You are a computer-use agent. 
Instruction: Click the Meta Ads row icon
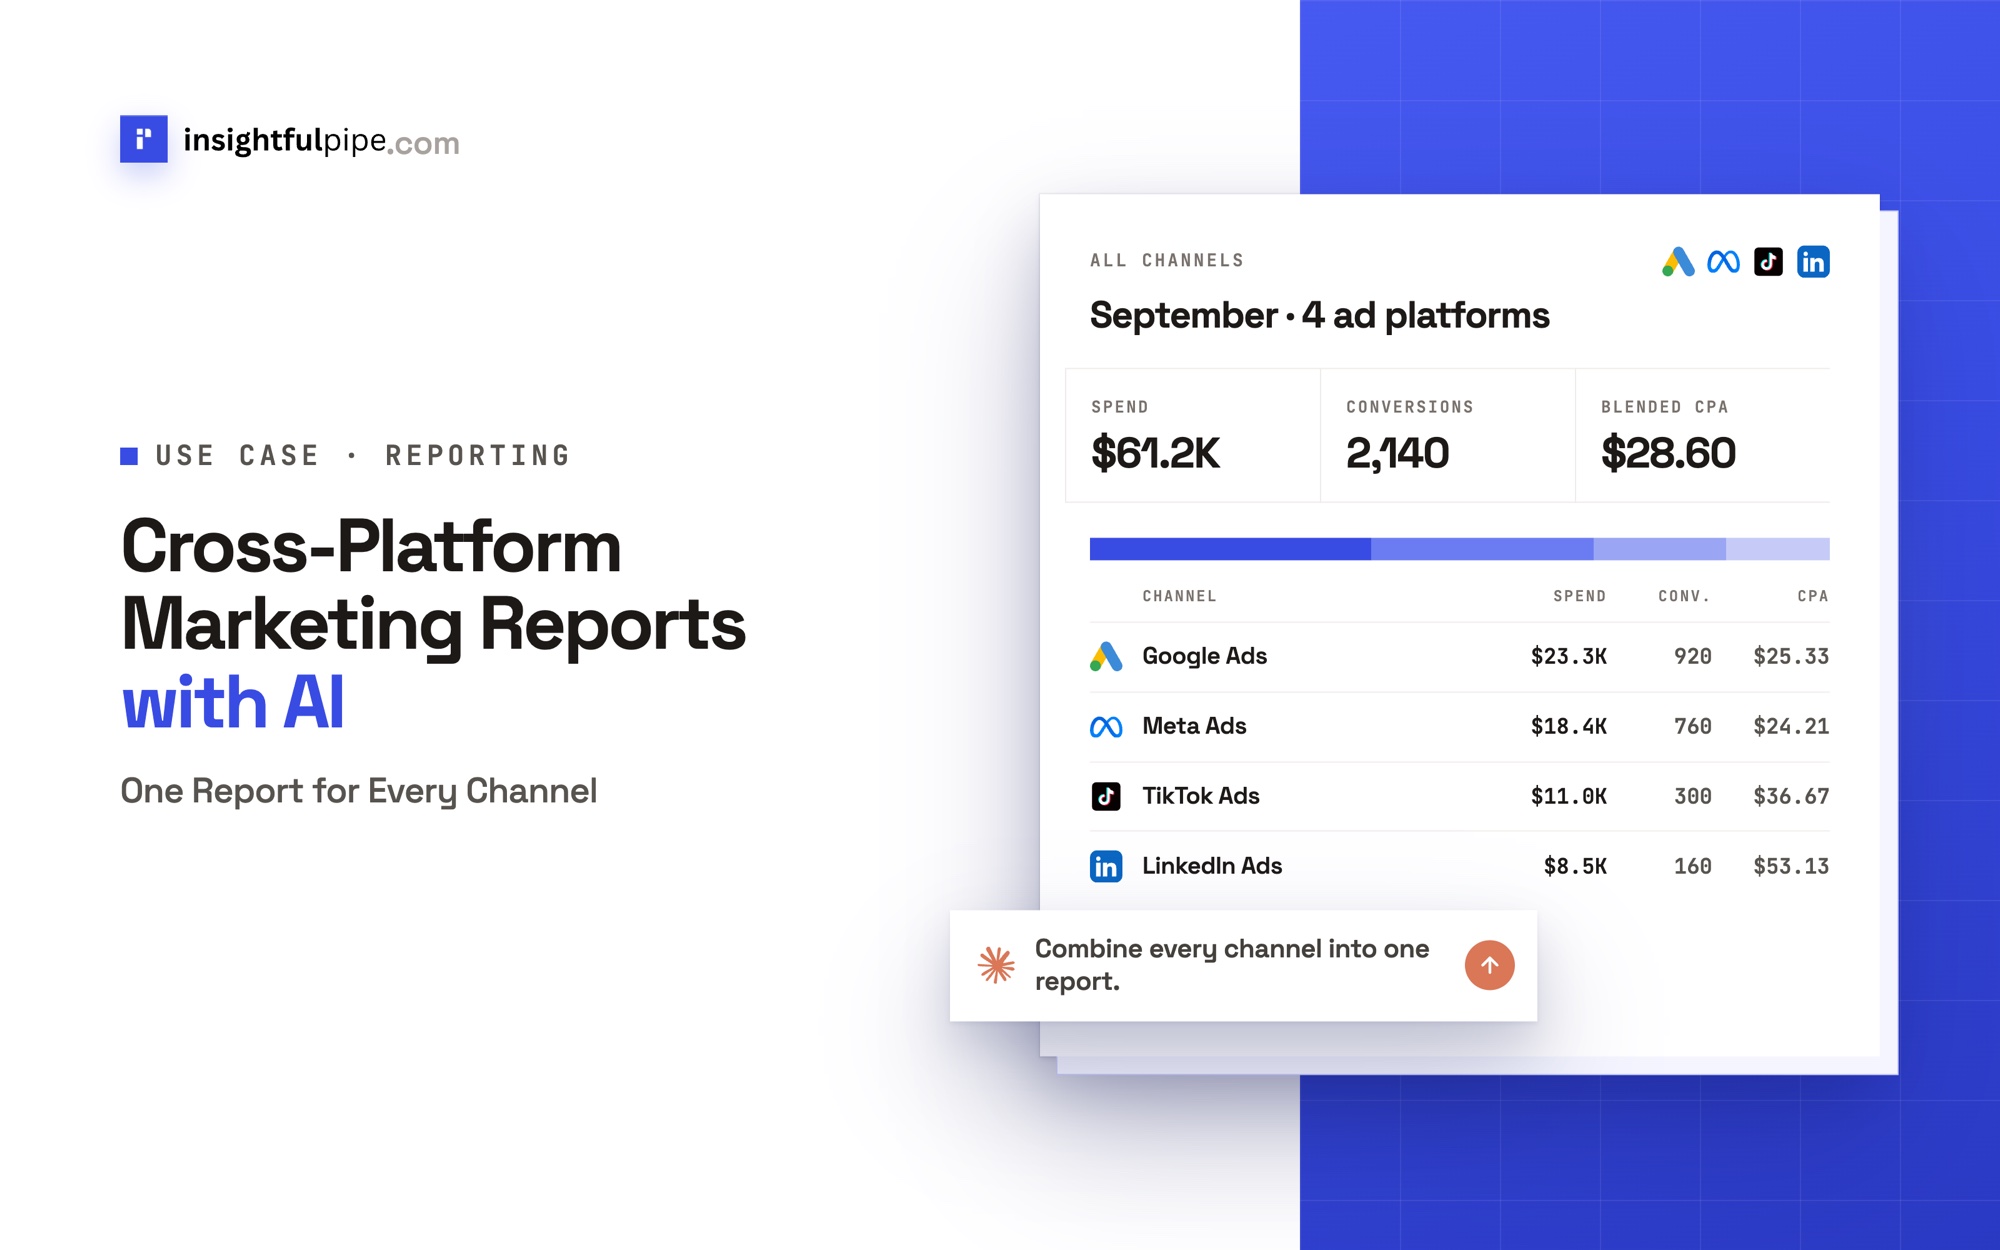[x=1106, y=727]
